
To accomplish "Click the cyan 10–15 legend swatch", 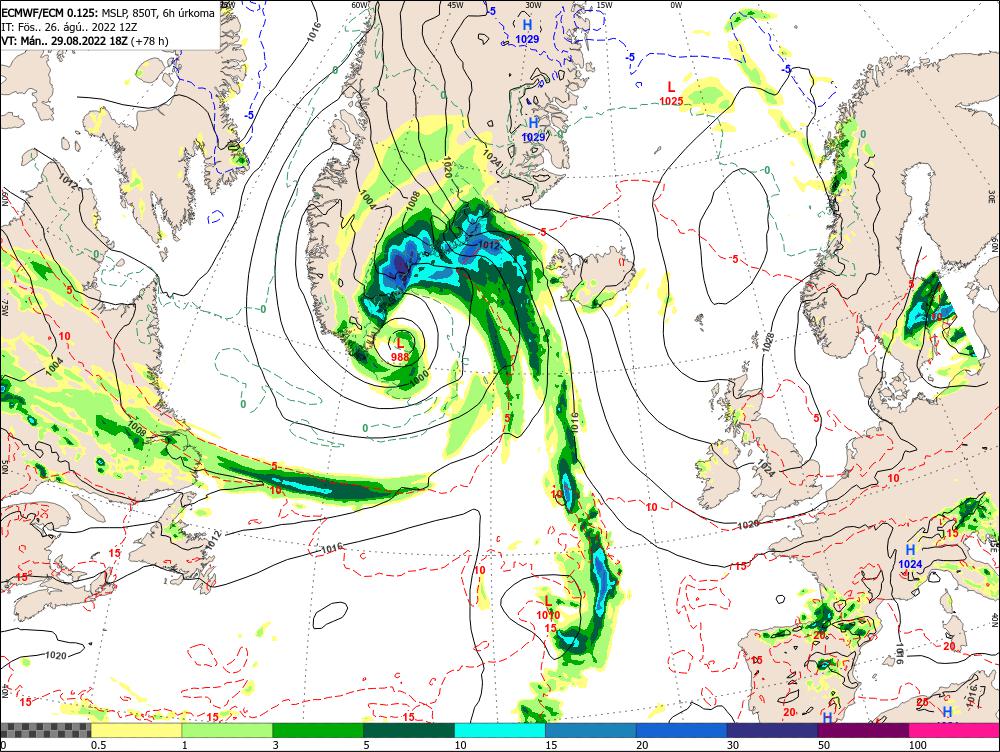I will point(500,730).
